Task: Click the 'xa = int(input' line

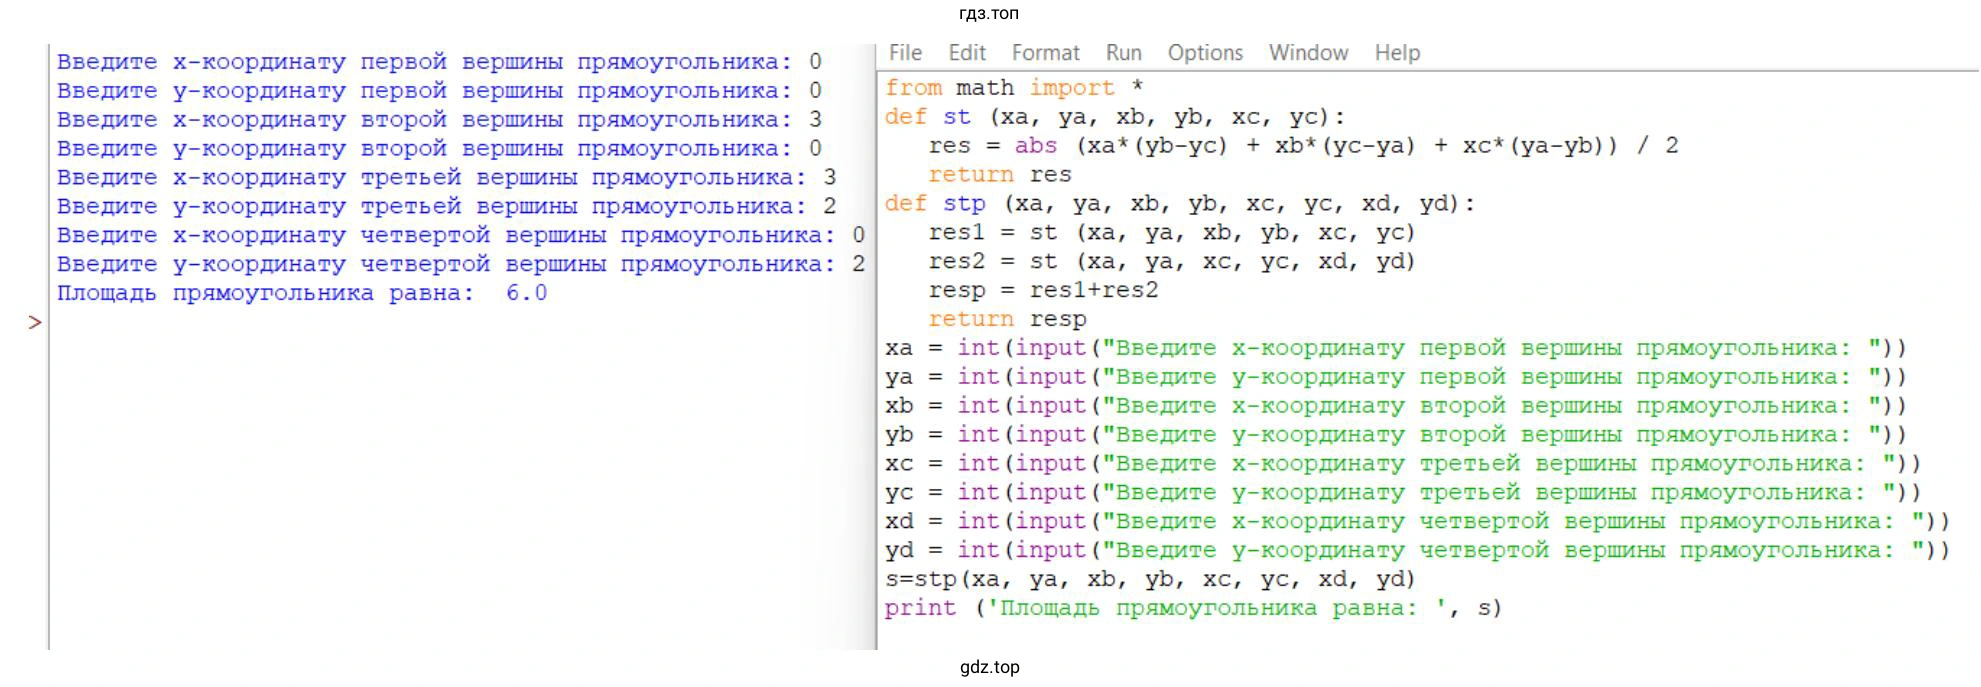Action: point(1396,349)
